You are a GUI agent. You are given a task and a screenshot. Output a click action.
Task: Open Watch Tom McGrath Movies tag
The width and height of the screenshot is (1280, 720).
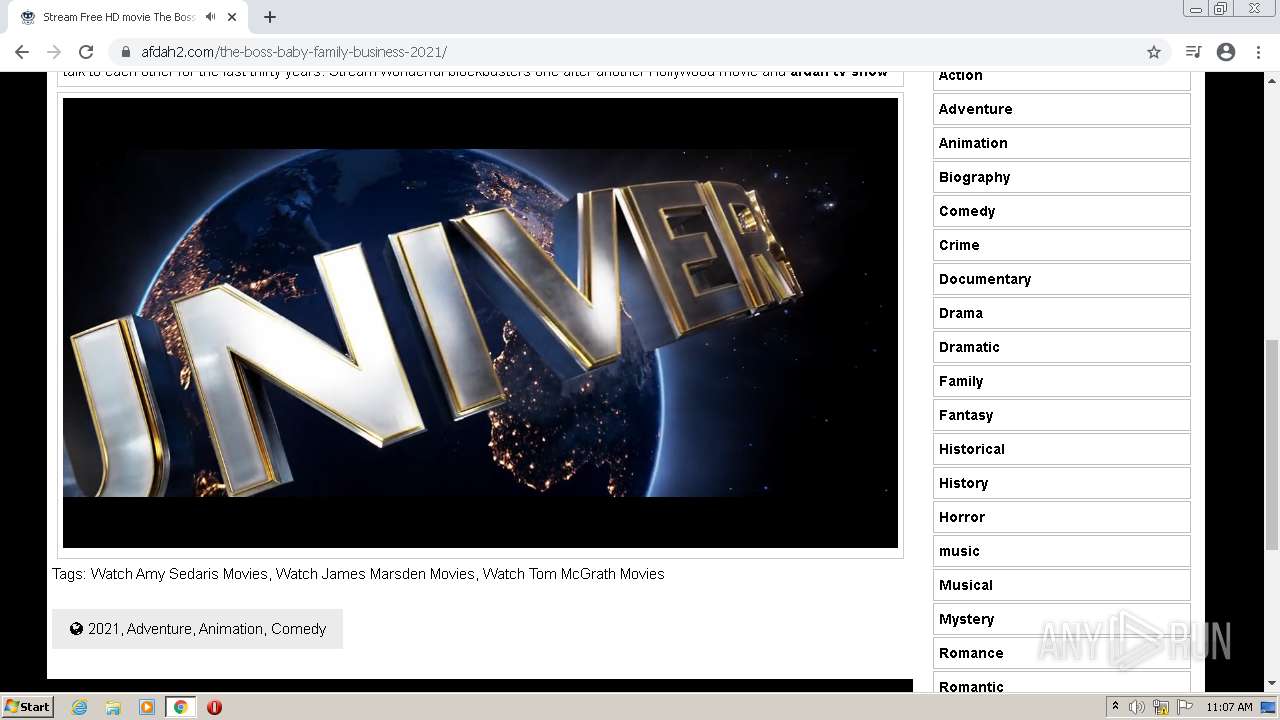573,574
